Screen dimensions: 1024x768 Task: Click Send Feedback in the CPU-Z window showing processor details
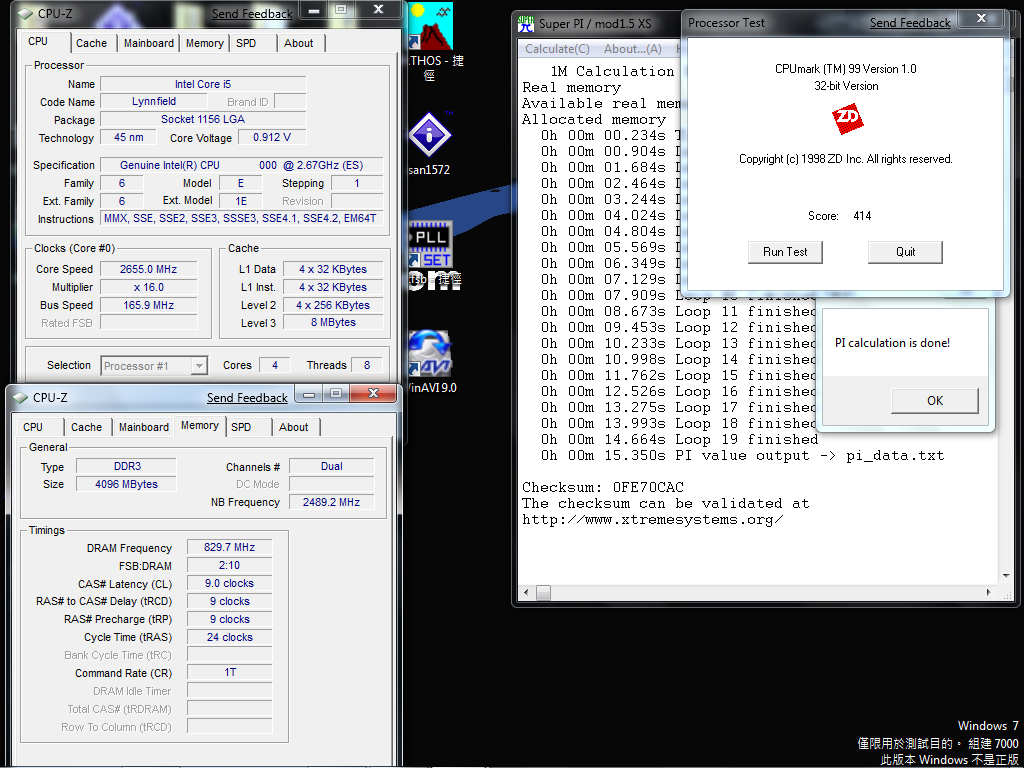pos(252,14)
